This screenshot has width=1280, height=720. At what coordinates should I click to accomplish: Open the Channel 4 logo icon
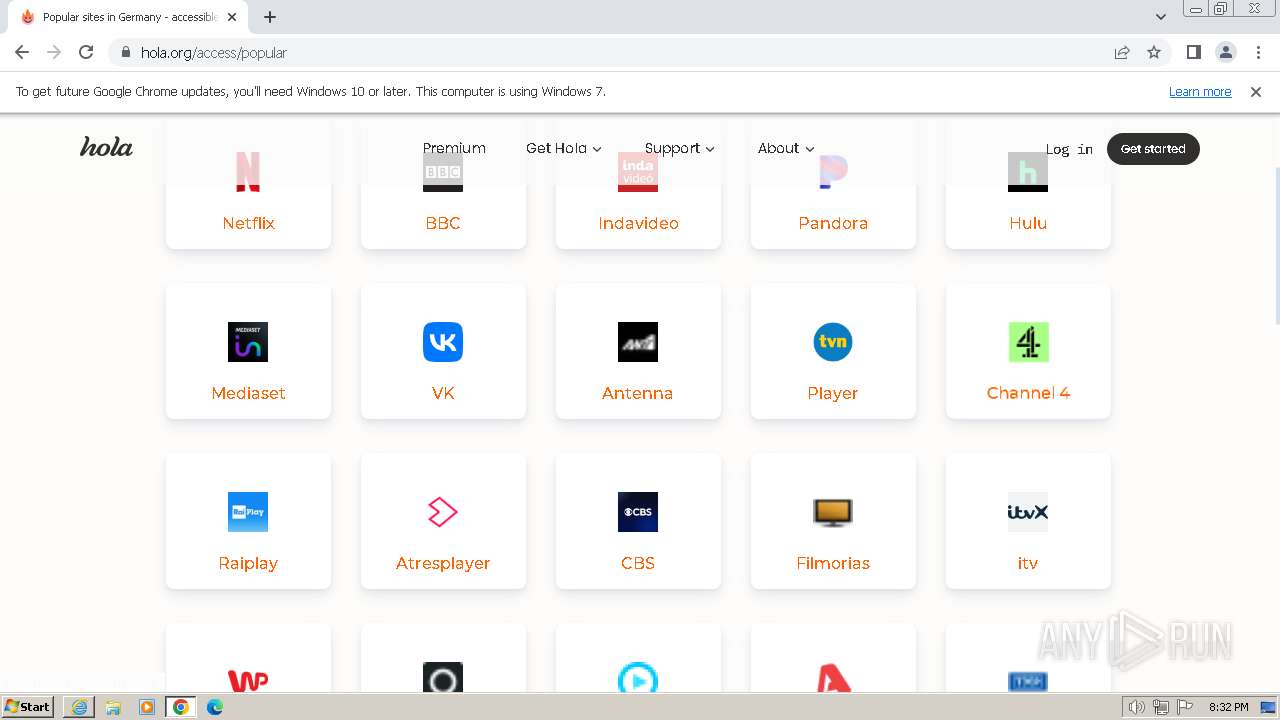coord(1028,342)
